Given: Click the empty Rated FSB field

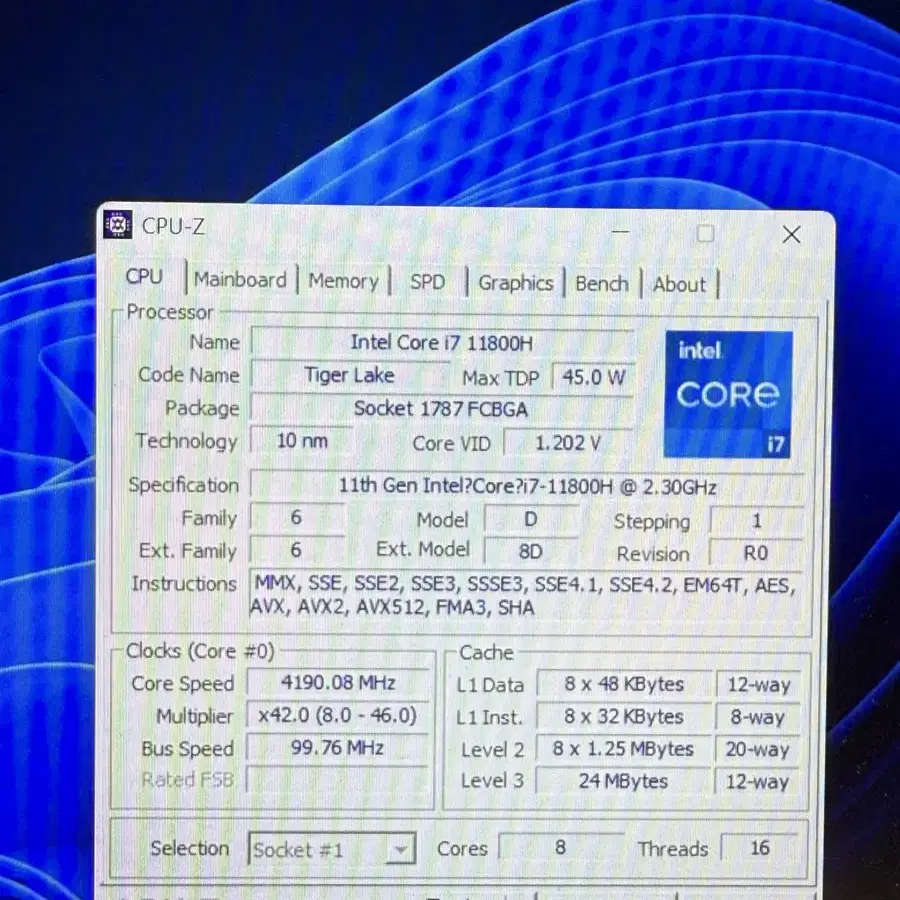Looking at the screenshot, I should point(337,779).
